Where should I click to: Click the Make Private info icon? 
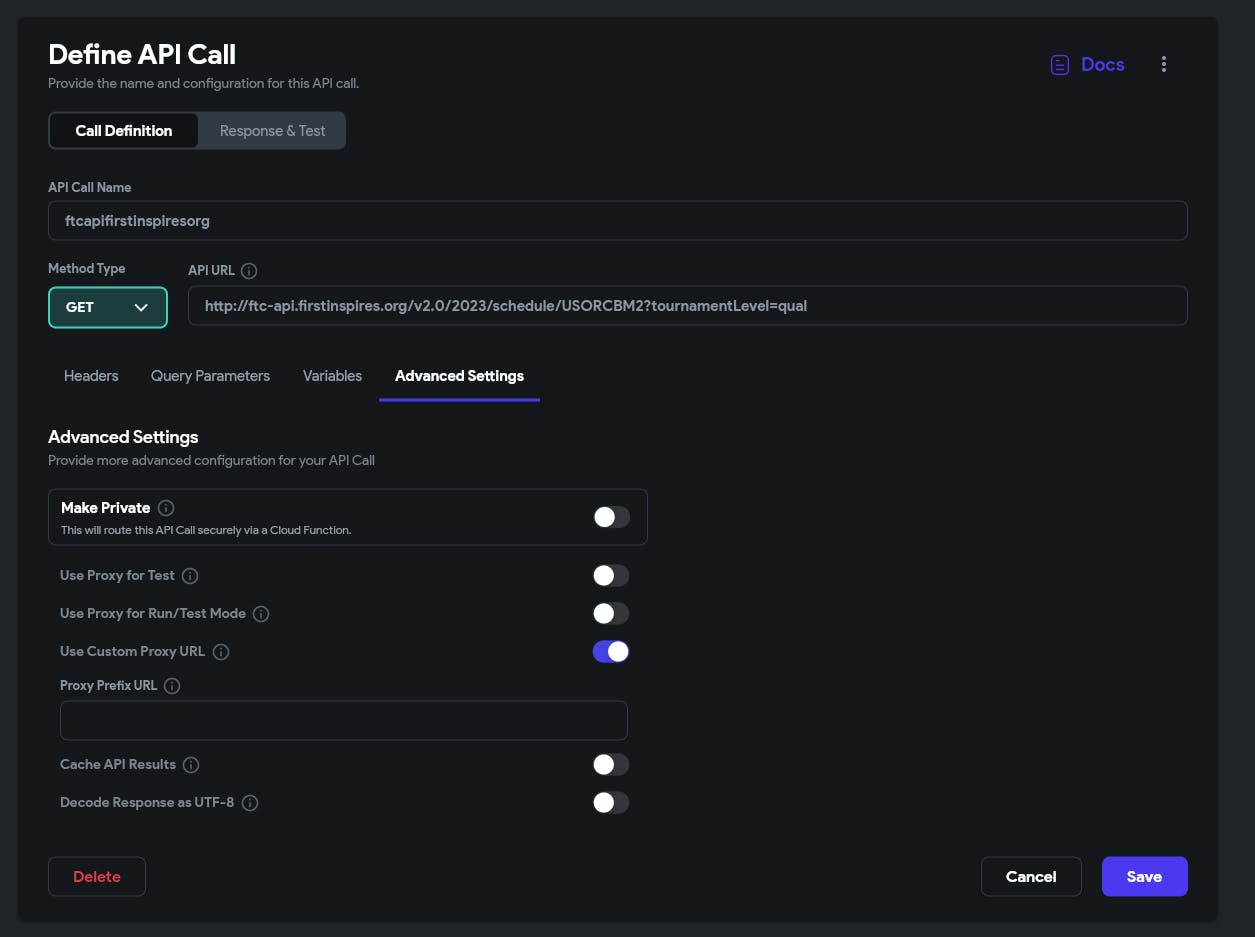click(166, 508)
